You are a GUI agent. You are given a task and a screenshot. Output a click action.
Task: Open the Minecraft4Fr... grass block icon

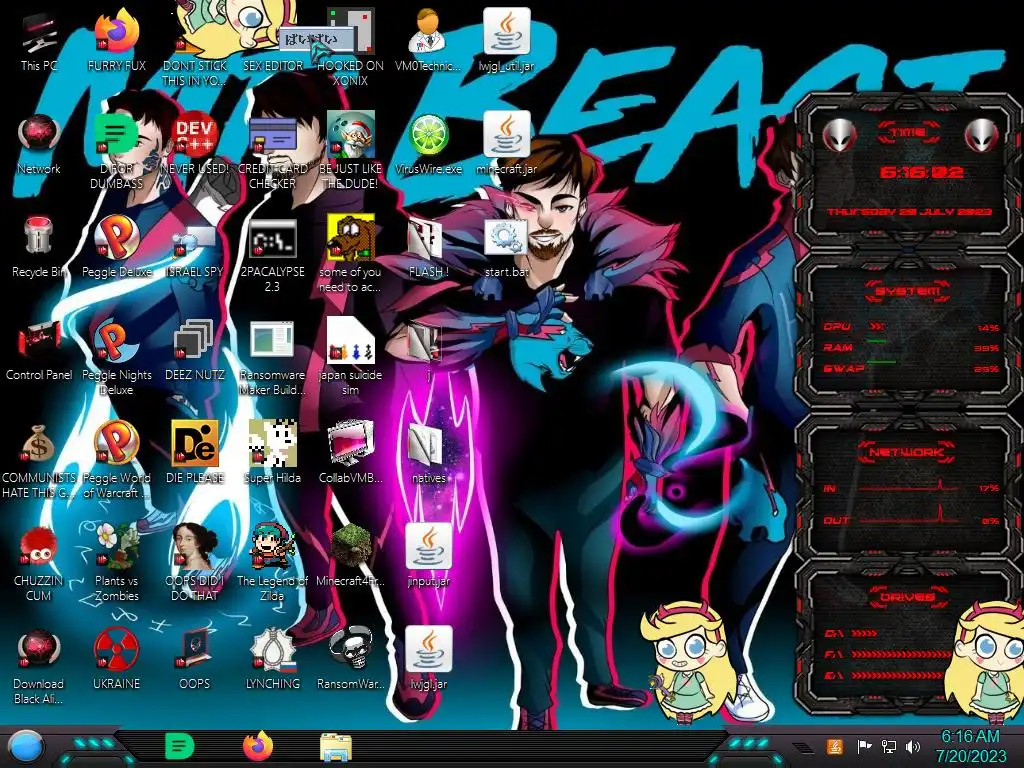[x=350, y=556]
